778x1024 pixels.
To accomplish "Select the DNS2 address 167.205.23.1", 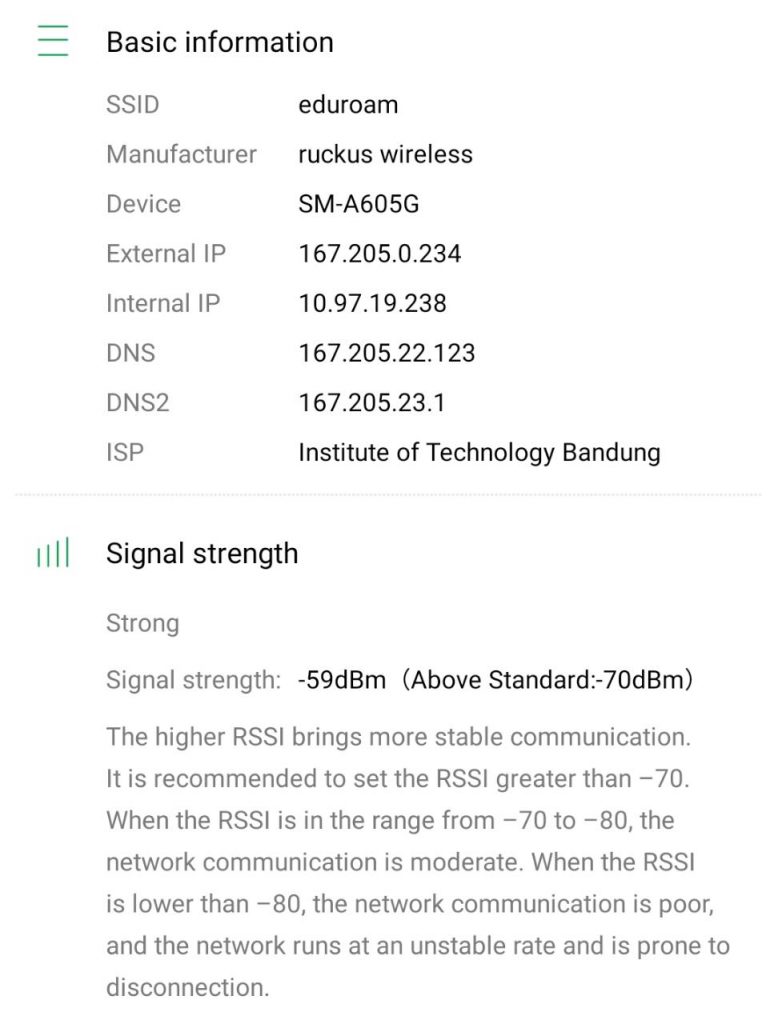I will (371, 403).
